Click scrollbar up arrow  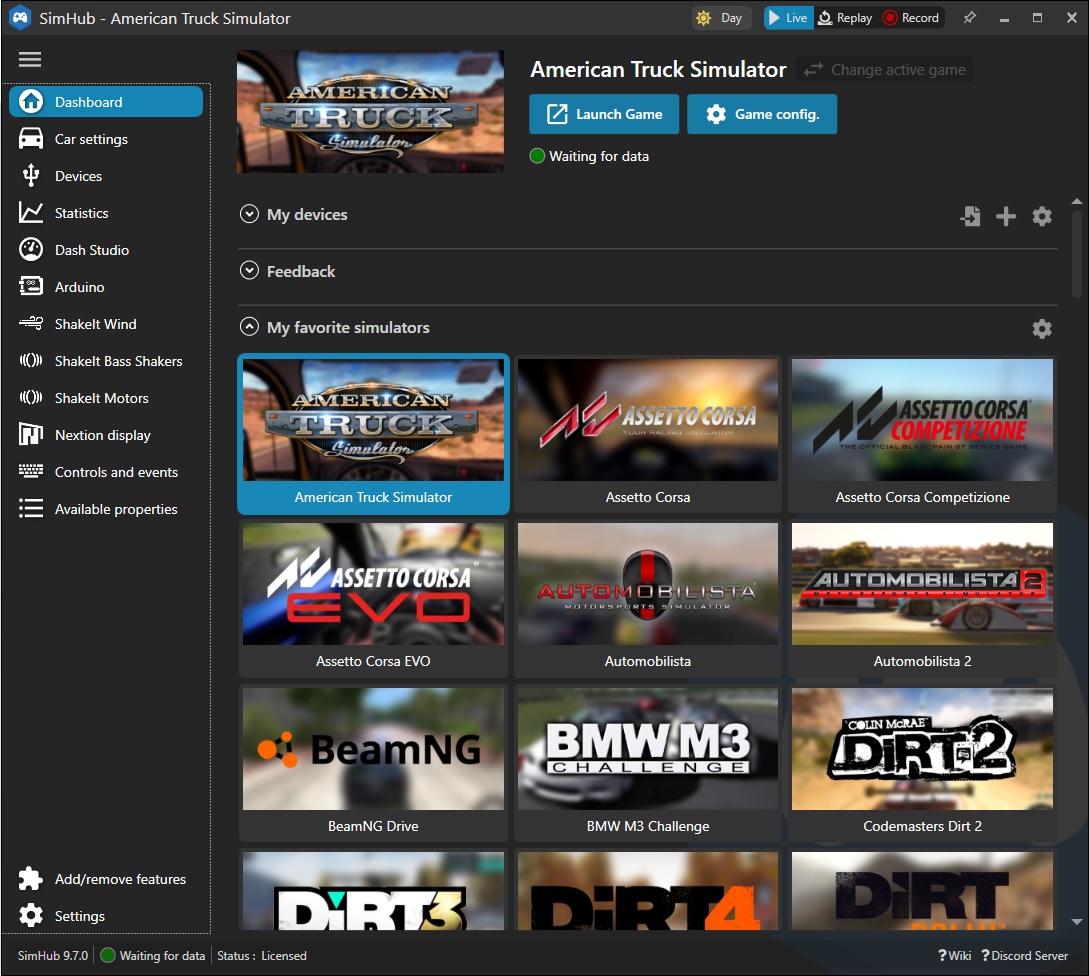coord(1076,201)
